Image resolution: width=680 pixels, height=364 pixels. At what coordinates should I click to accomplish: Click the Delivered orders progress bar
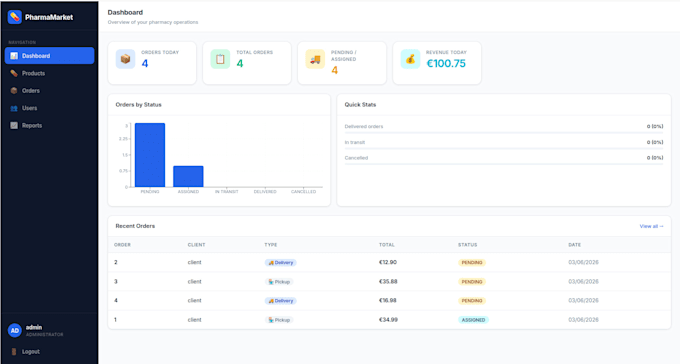(x=504, y=132)
